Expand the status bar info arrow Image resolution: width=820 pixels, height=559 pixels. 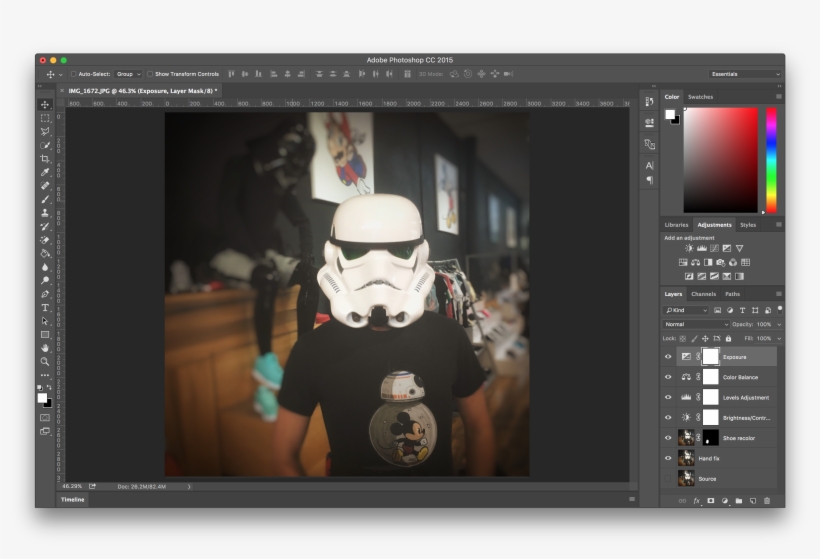click(189, 487)
